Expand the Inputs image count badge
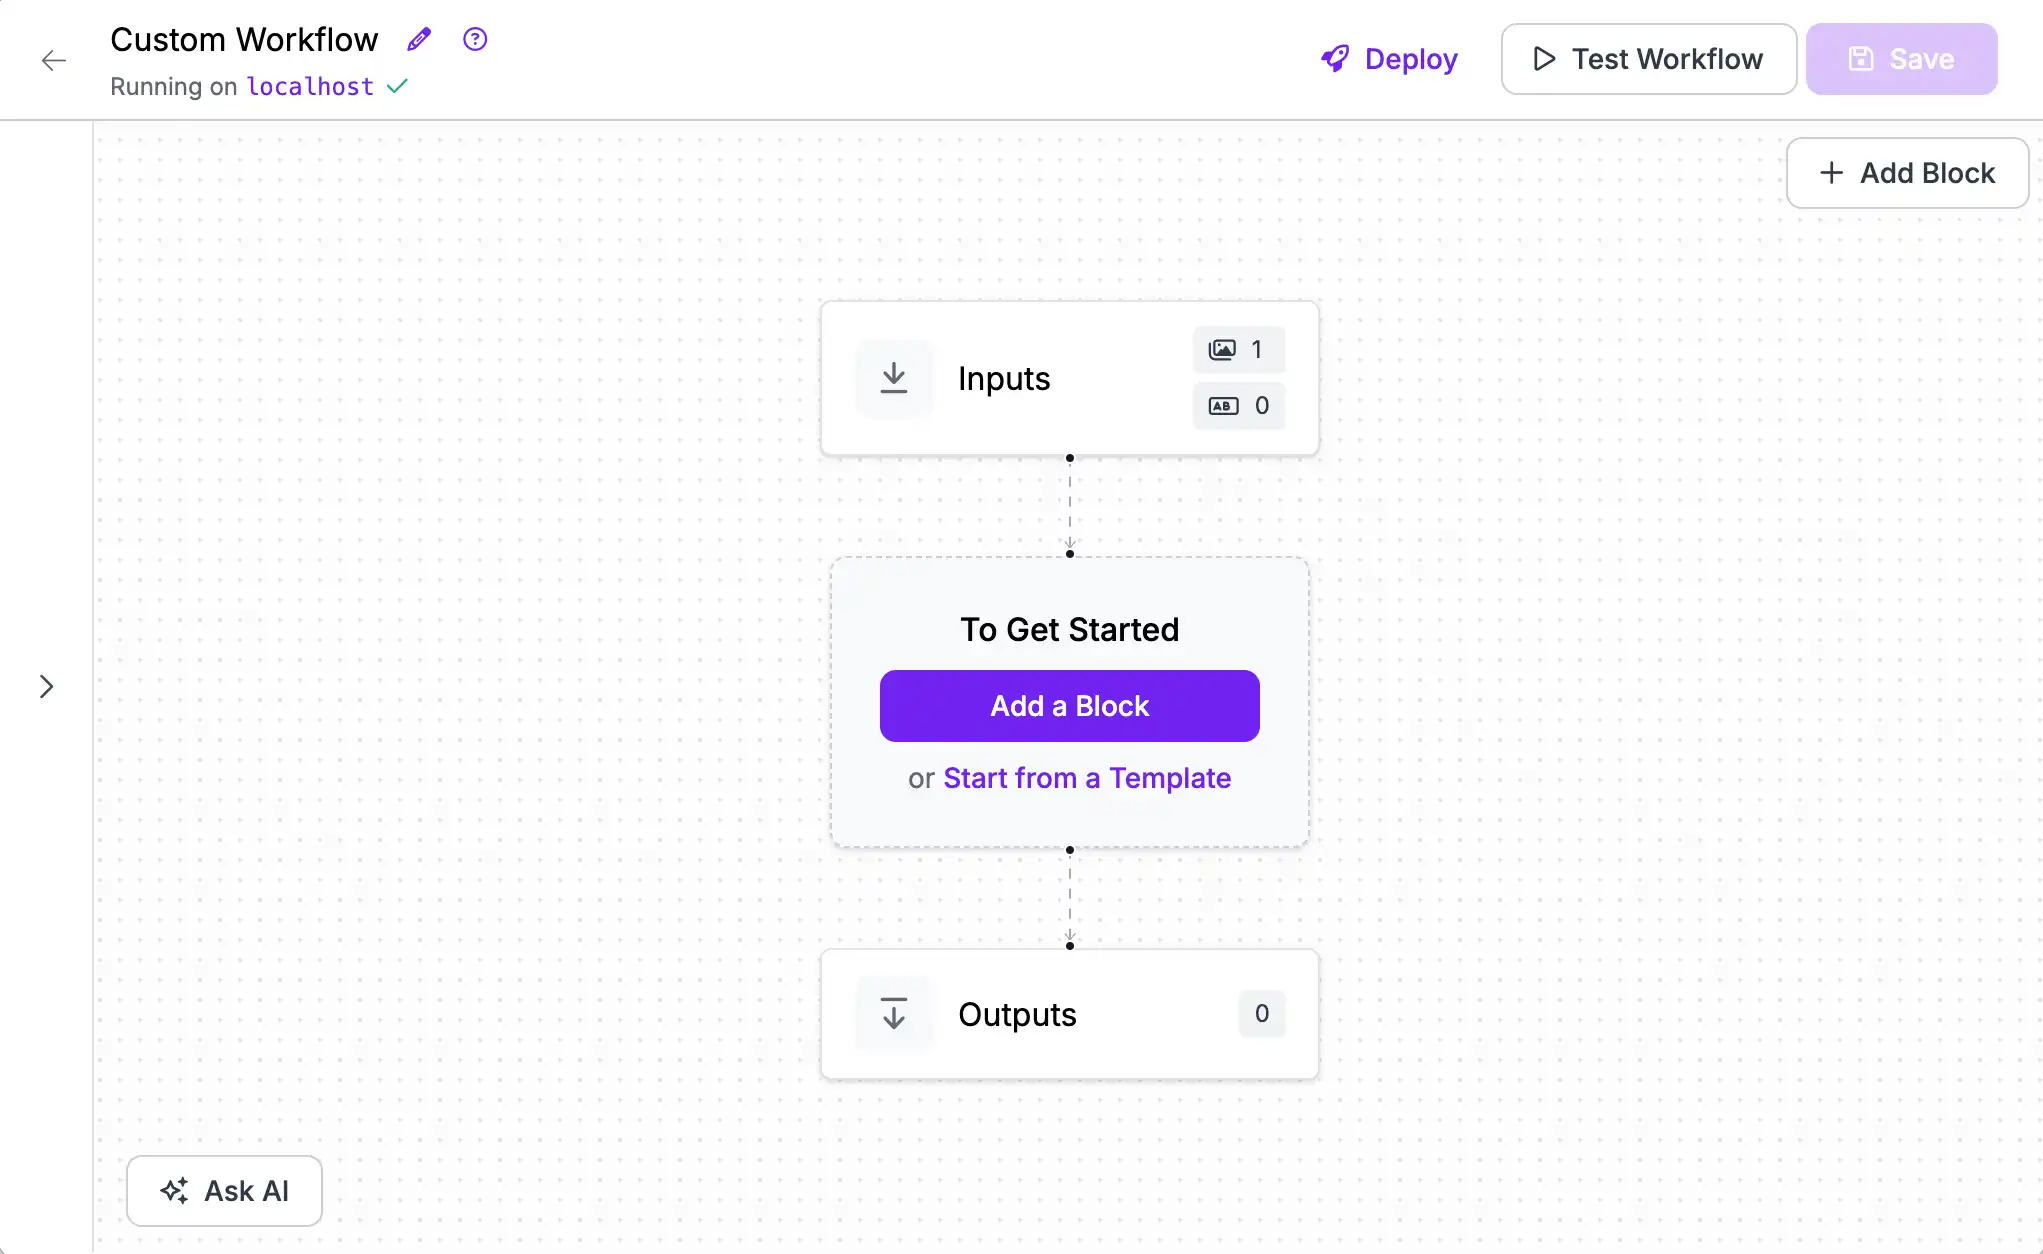The width and height of the screenshot is (2043, 1254). pyautogui.click(x=1237, y=349)
